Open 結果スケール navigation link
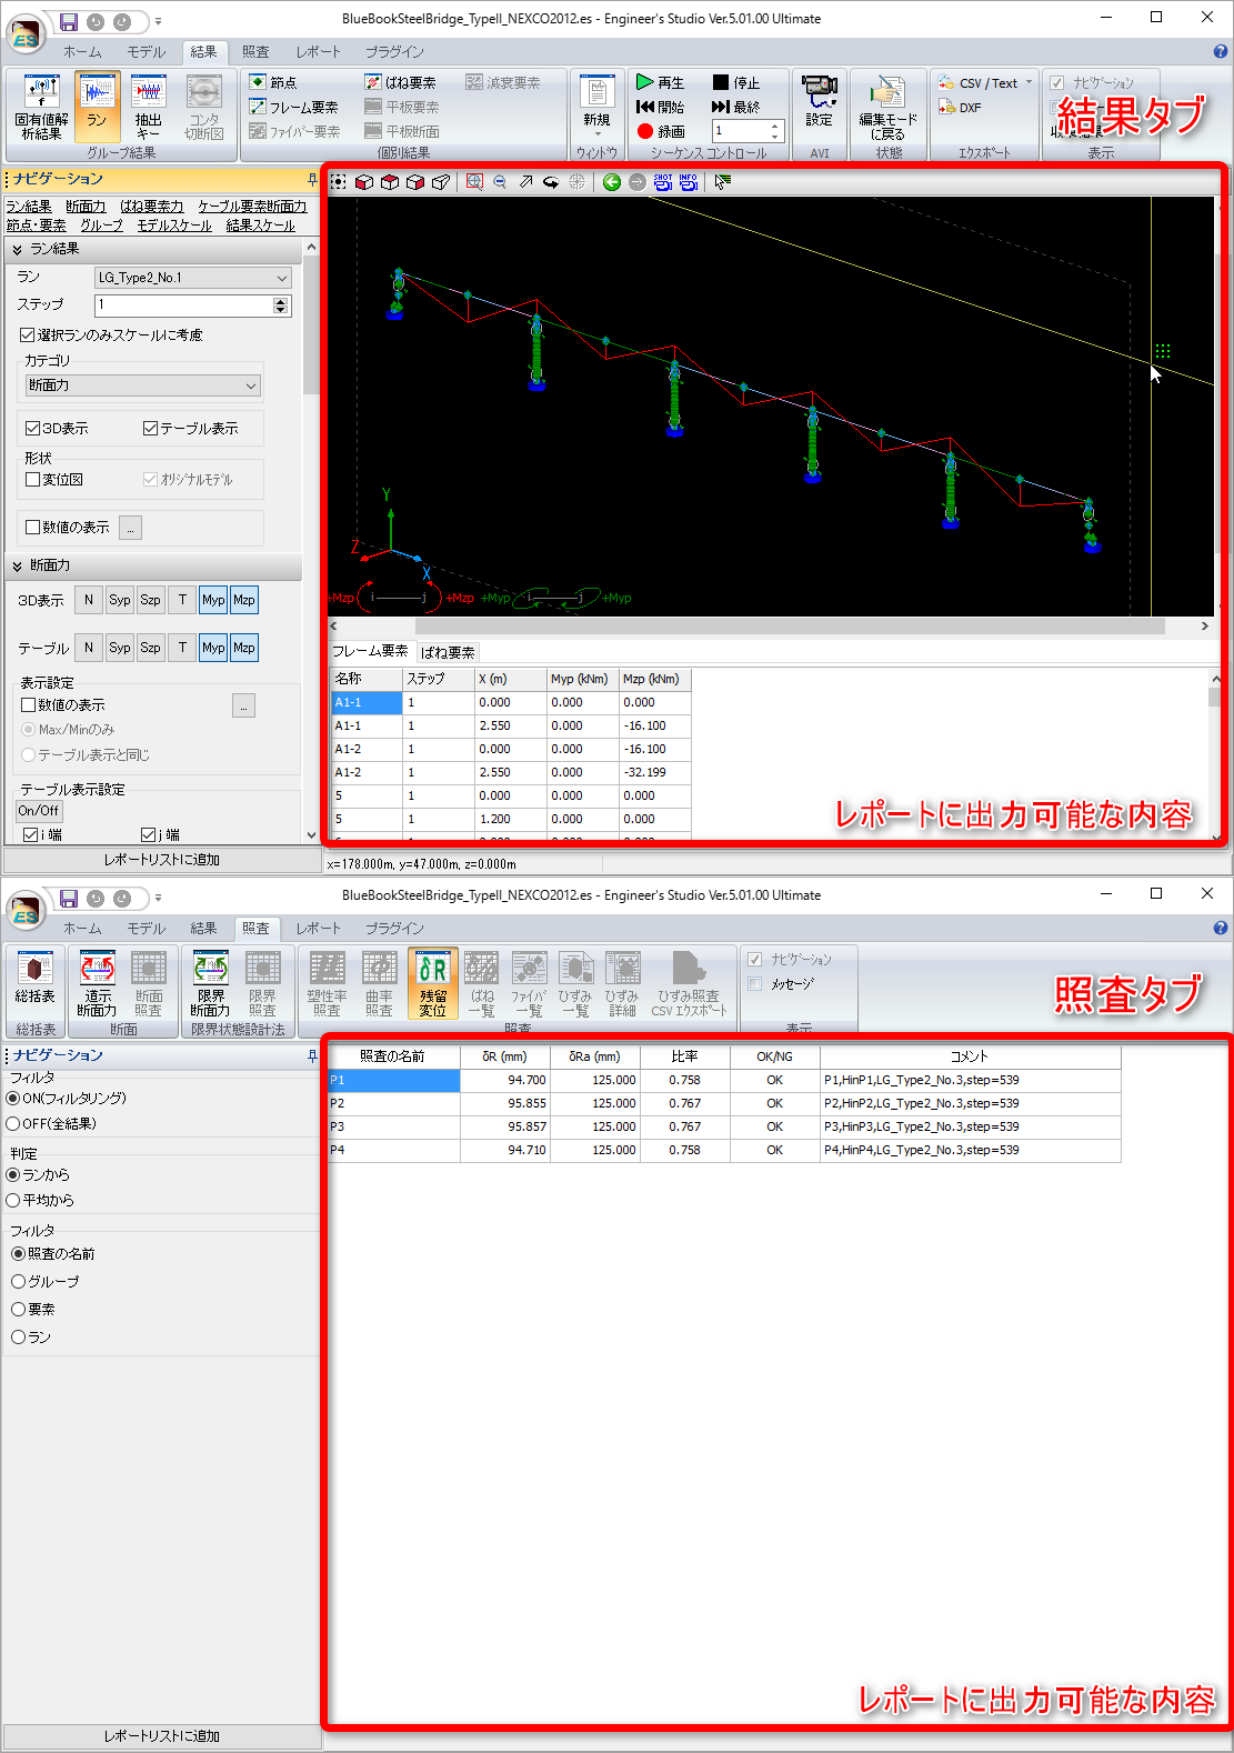 click(260, 226)
